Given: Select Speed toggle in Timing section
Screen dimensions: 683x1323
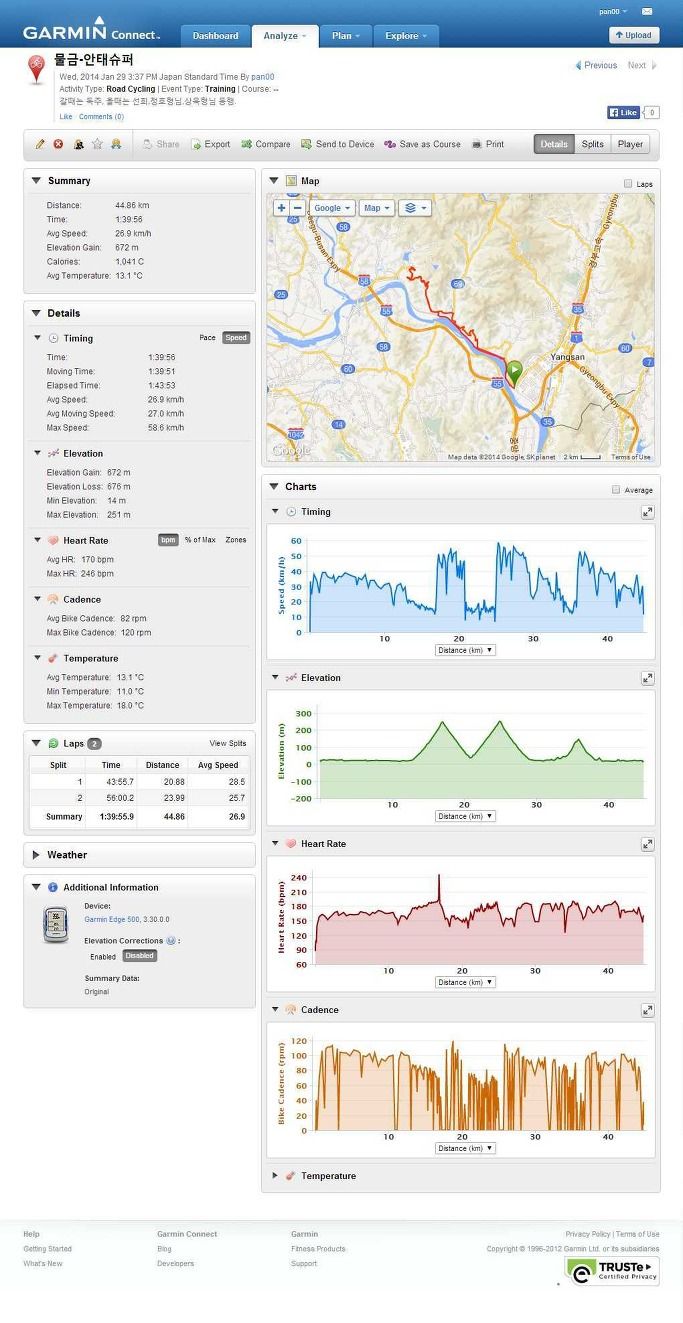Looking at the screenshot, I should tap(236, 338).
